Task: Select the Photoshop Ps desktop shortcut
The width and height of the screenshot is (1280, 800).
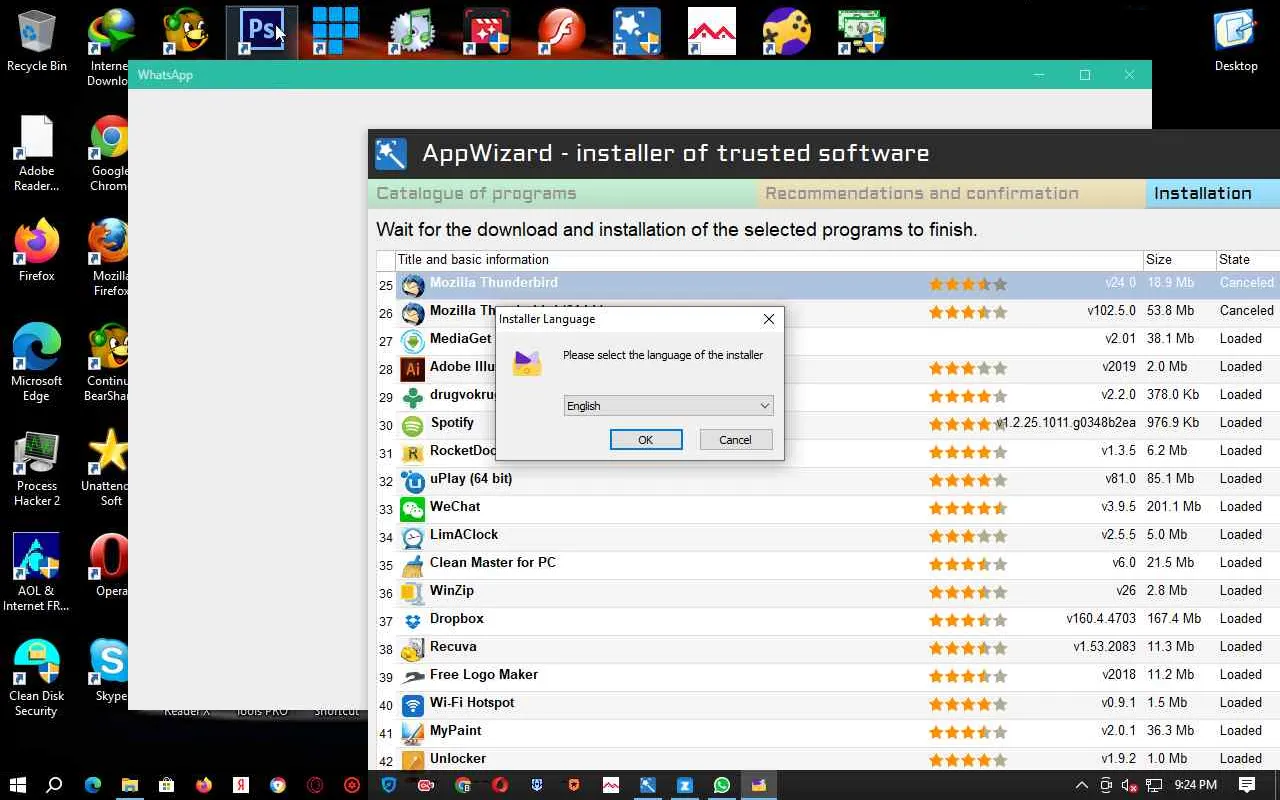Action: pos(261,32)
